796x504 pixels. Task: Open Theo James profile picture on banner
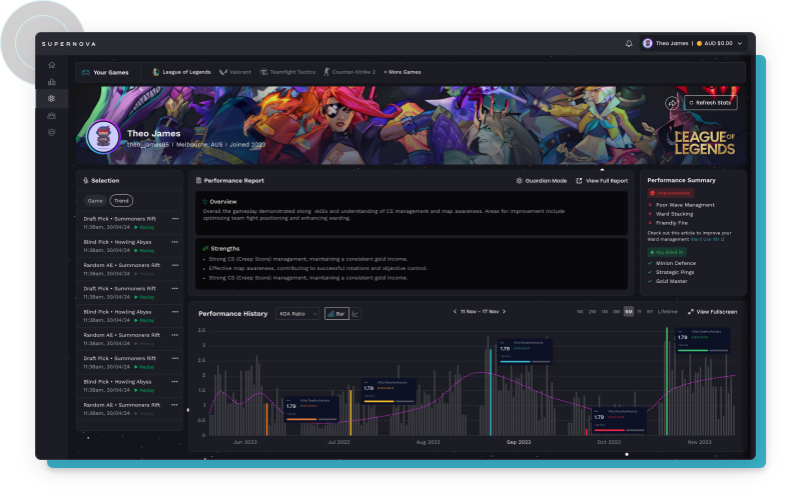point(103,137)
